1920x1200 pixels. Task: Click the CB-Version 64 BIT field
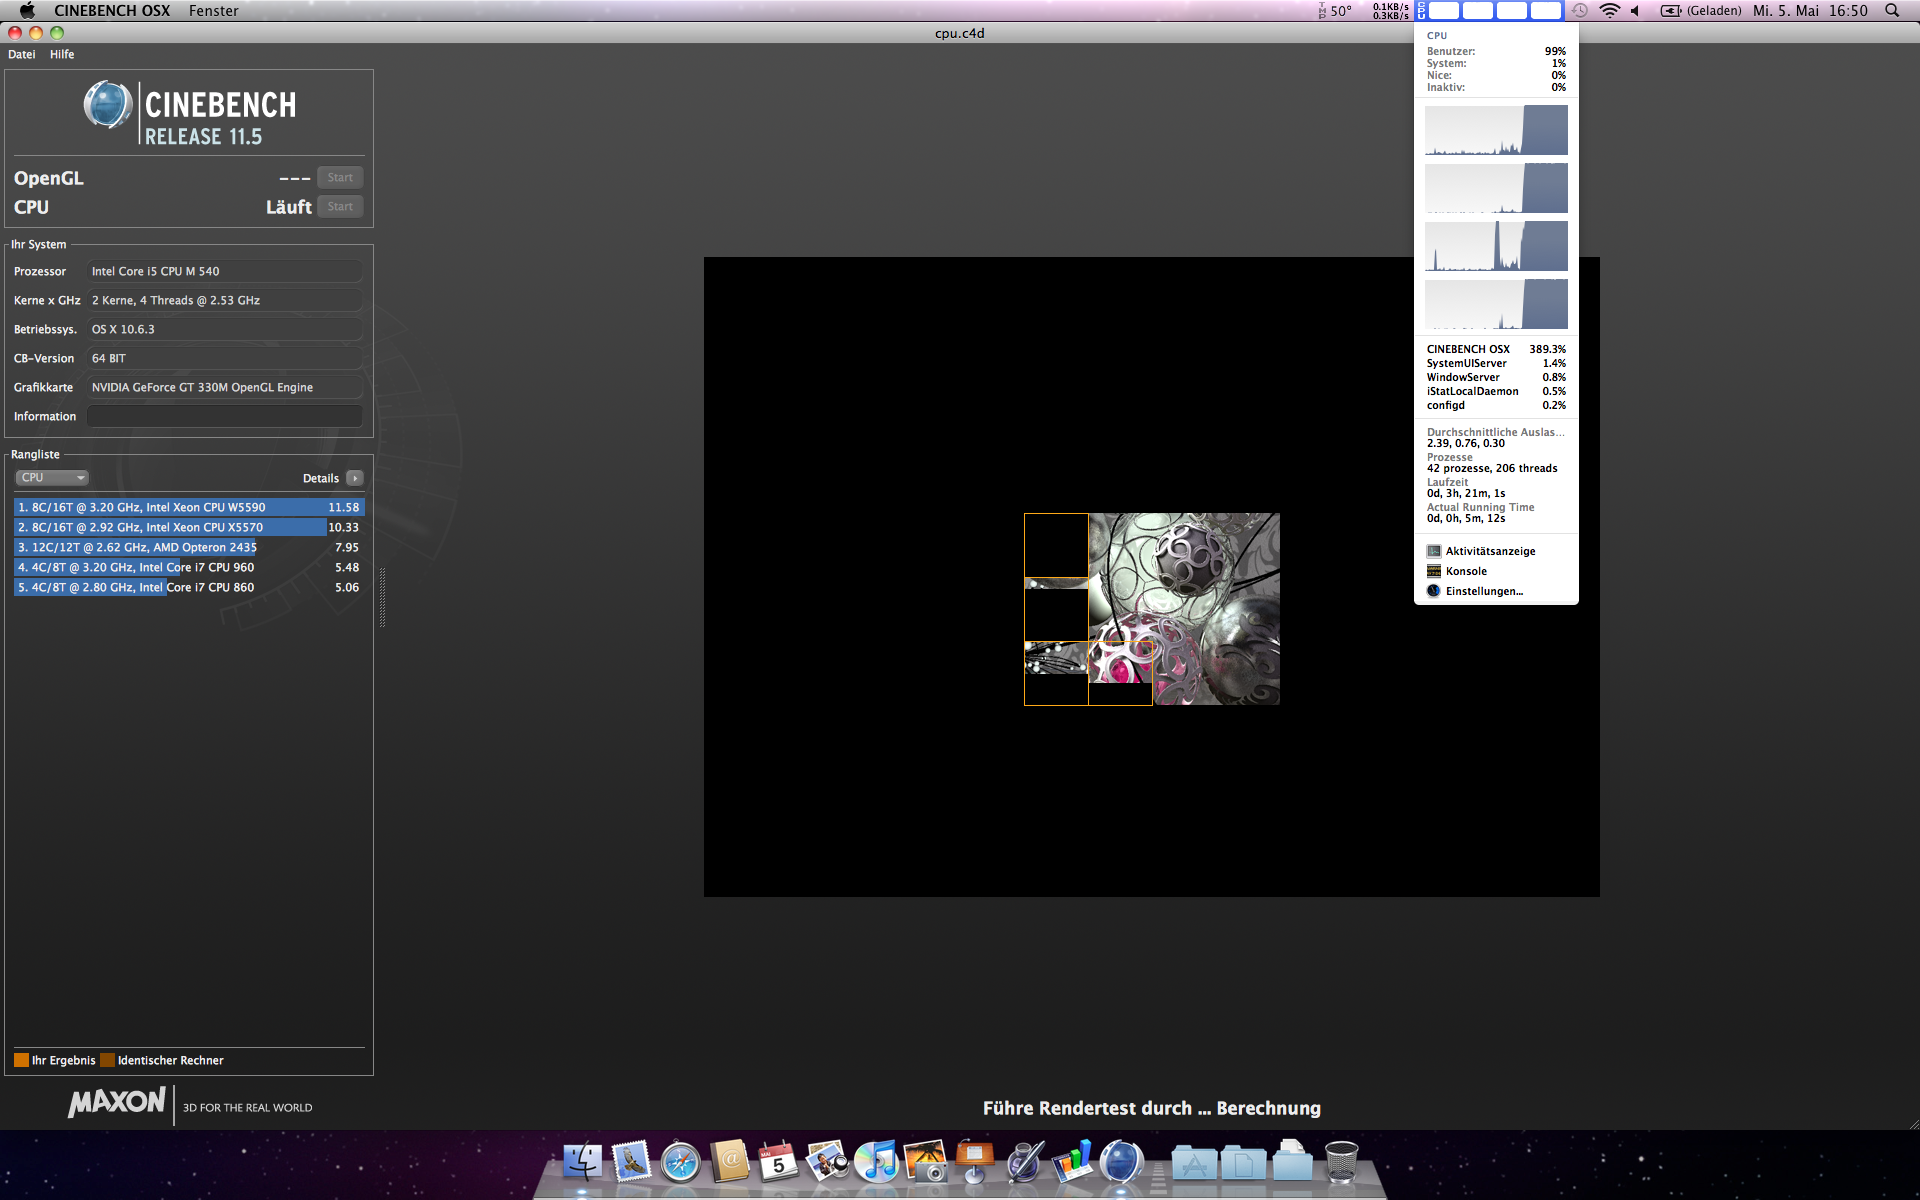[x=224, y=358]
